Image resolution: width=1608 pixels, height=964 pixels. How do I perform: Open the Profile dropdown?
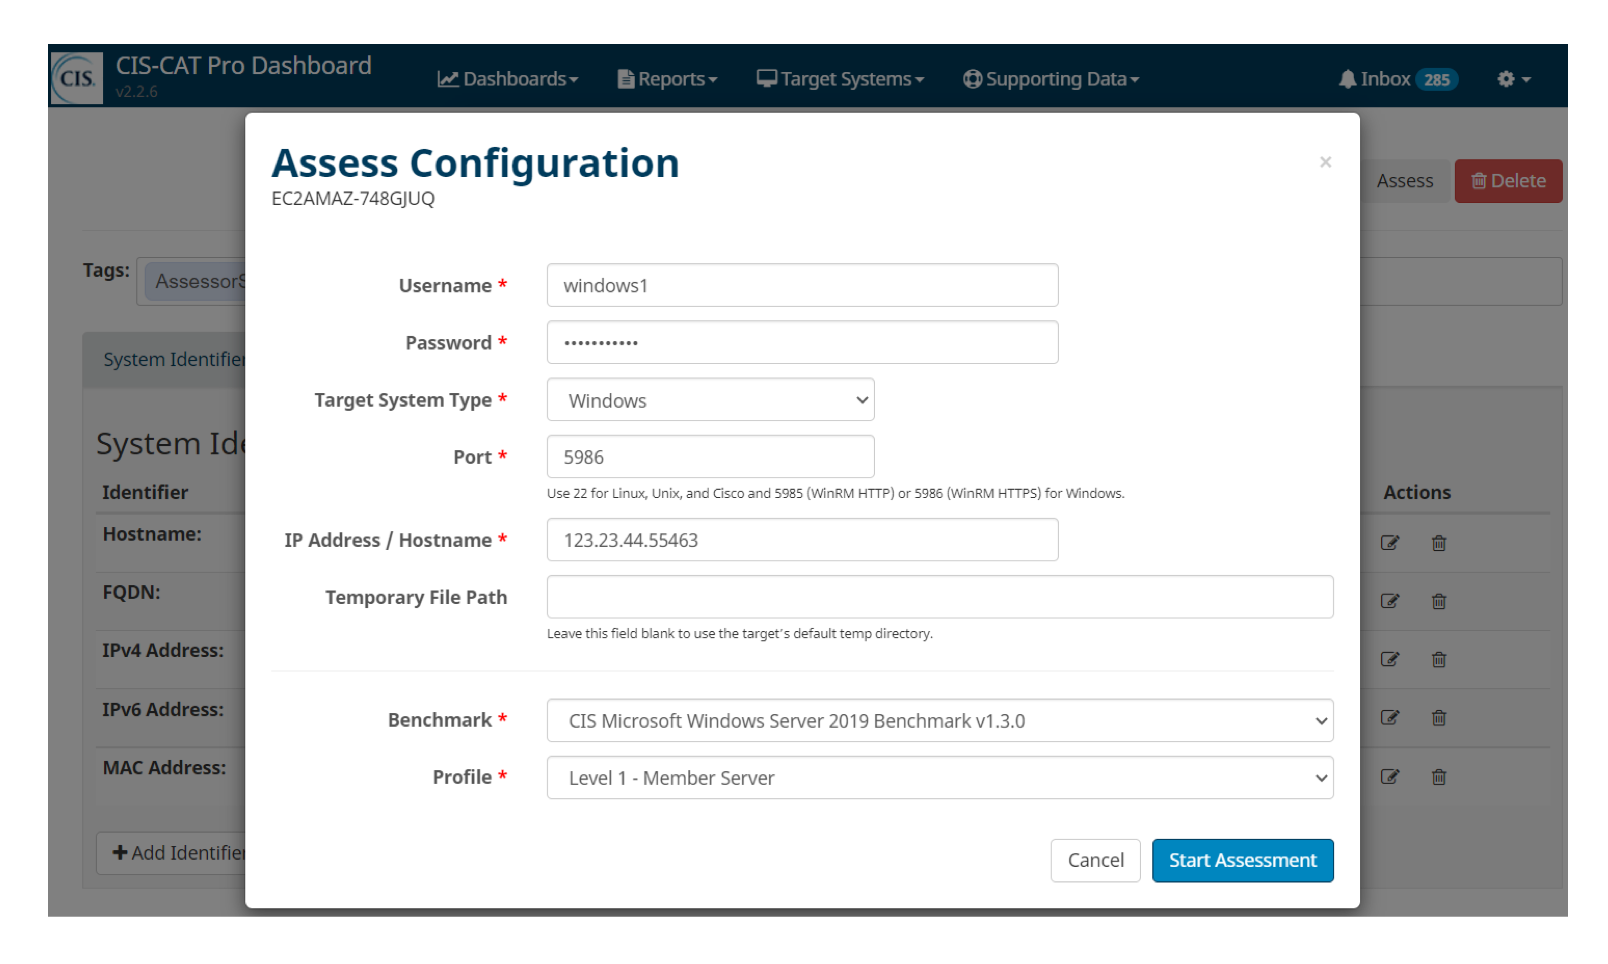point(939,778)
